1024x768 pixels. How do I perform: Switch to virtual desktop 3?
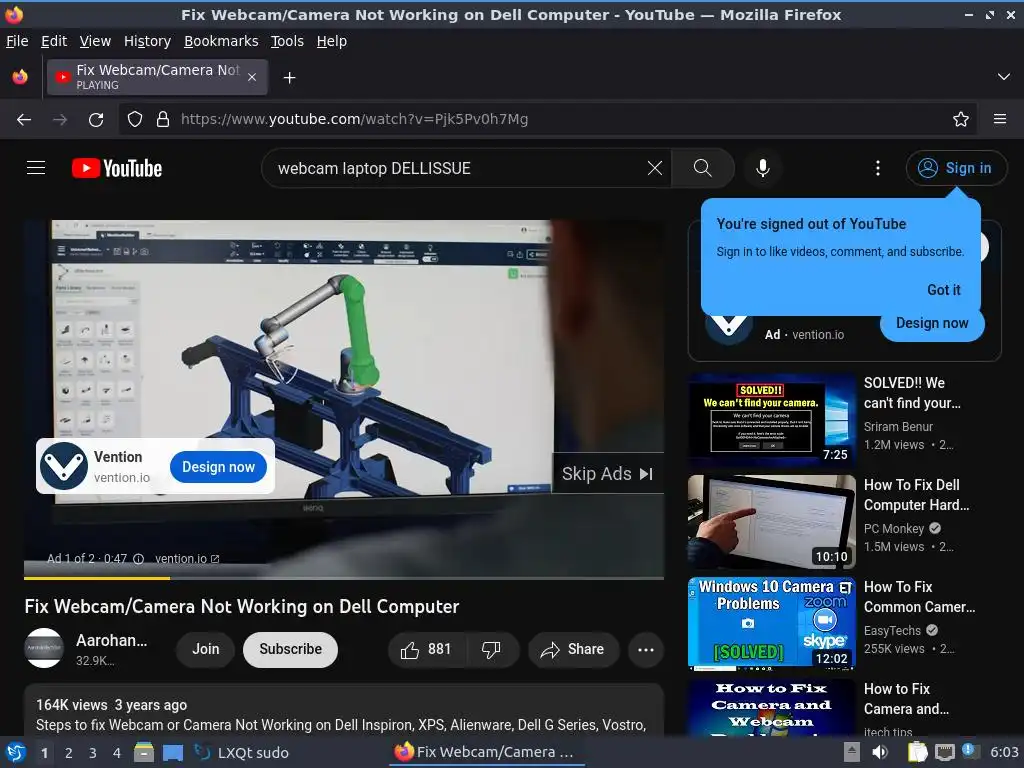click(x=92, y=753)
